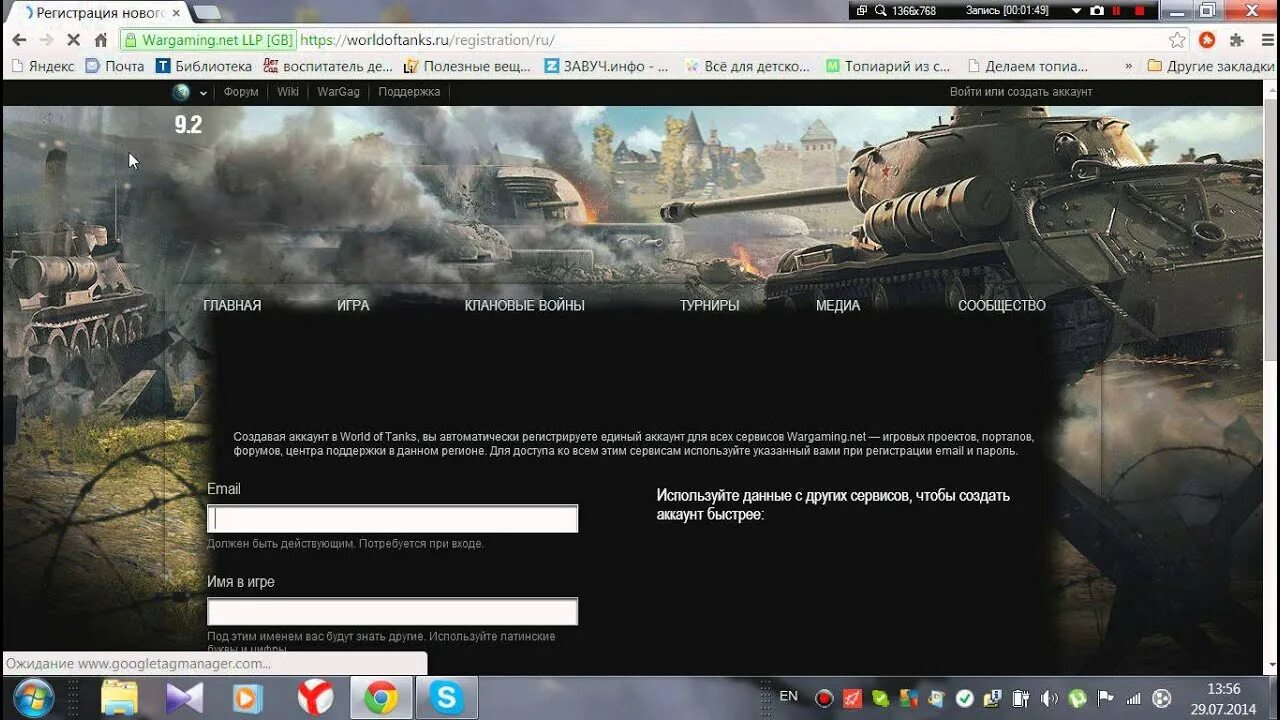Click Chrome's forward arrow

46,40
